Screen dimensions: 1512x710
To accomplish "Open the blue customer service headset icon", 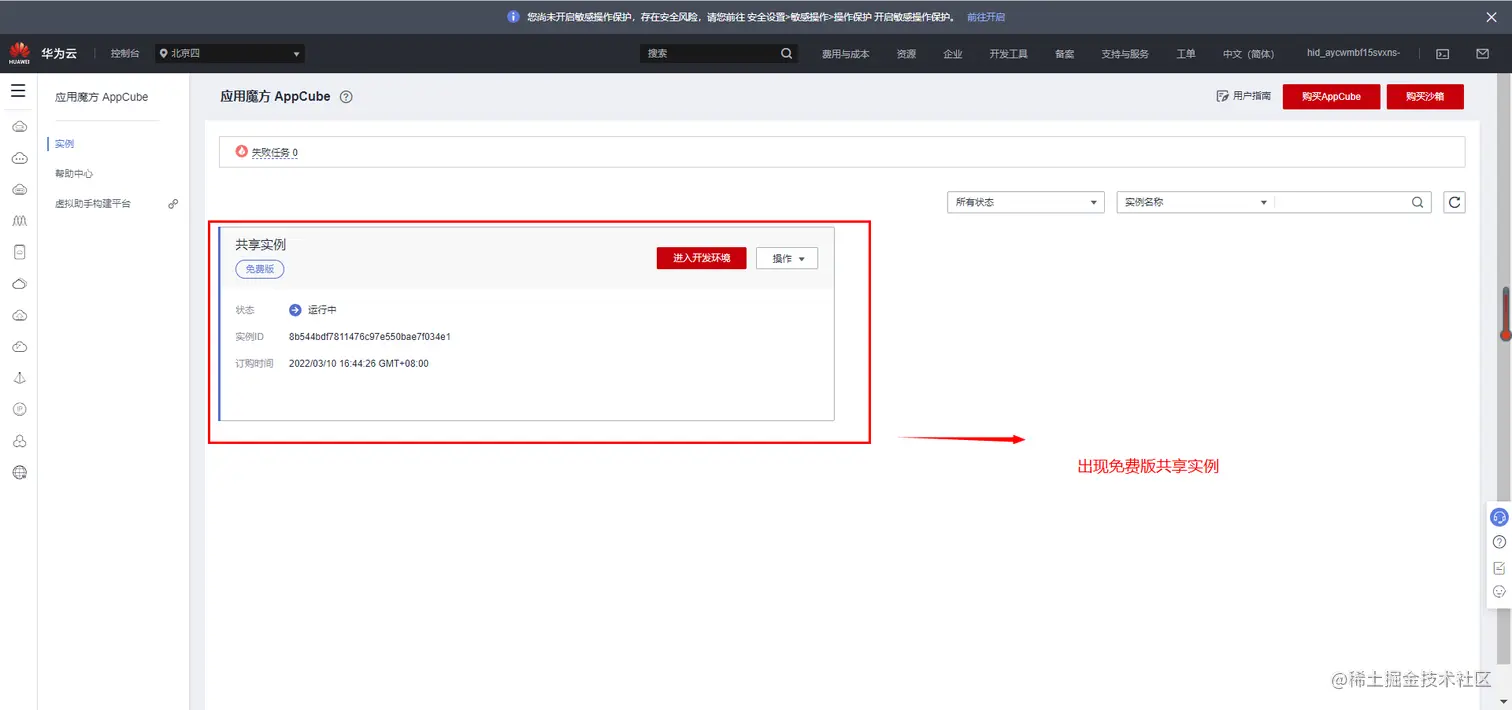I will [x=1498, y=517].
